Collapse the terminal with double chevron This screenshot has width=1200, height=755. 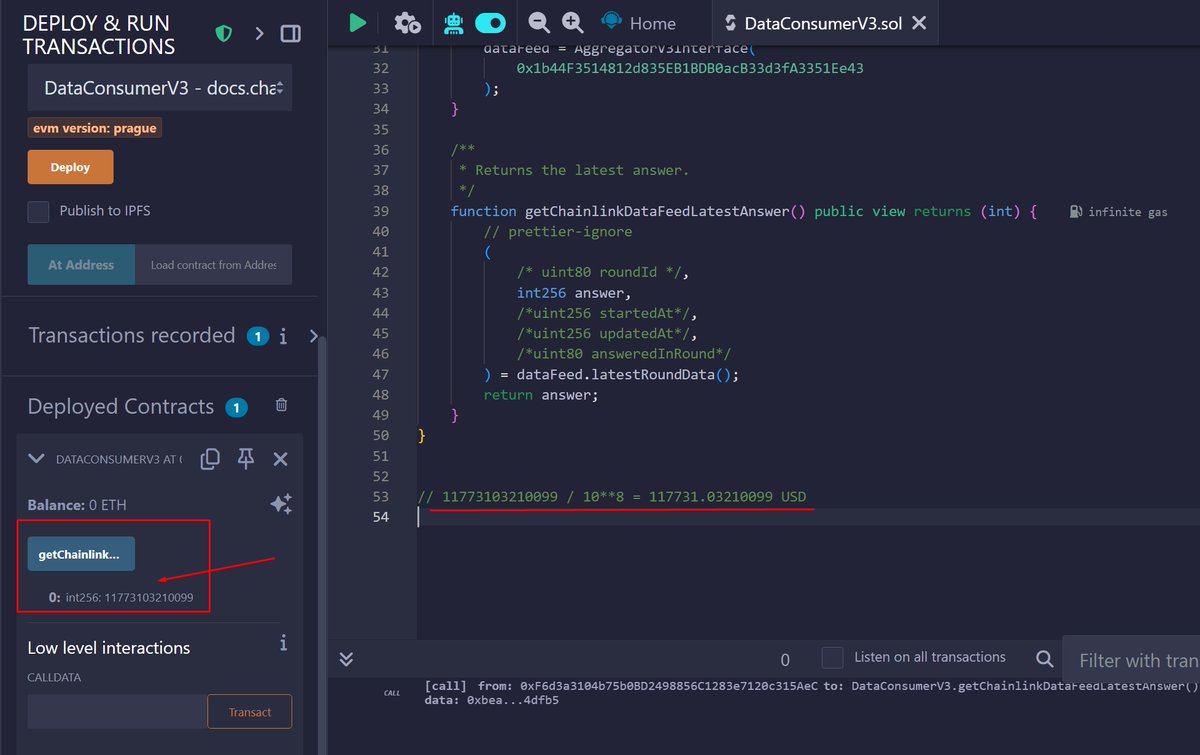click(346, 658)
